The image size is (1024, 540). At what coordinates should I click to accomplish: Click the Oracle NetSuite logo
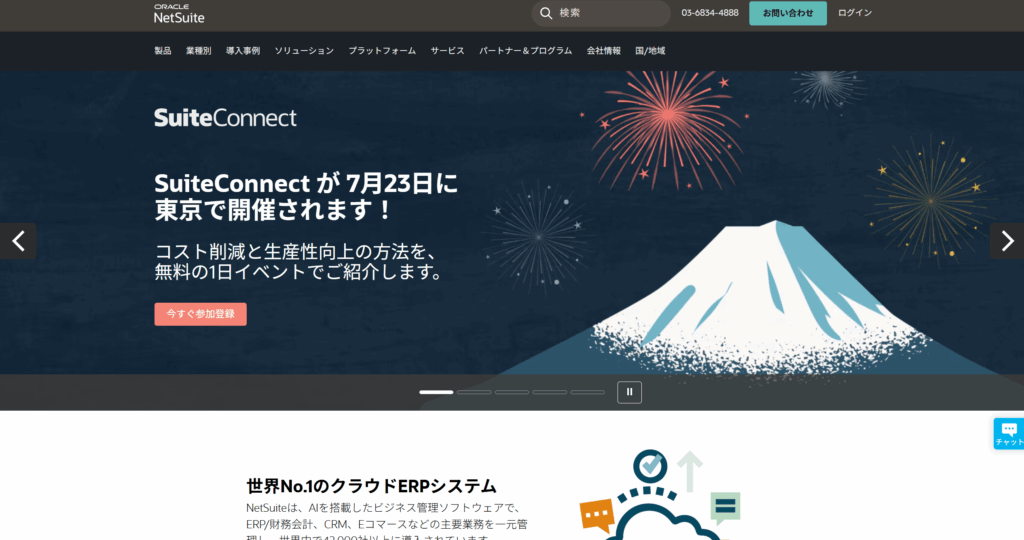click(179, 14)
